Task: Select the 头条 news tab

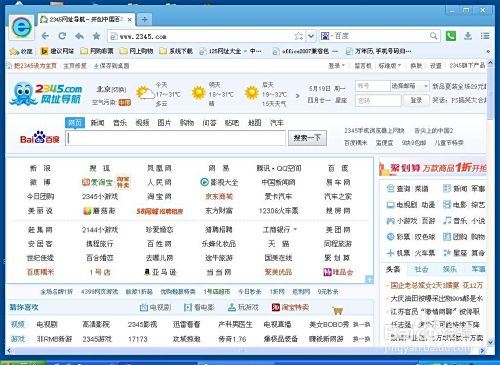Action: [393, 269]
